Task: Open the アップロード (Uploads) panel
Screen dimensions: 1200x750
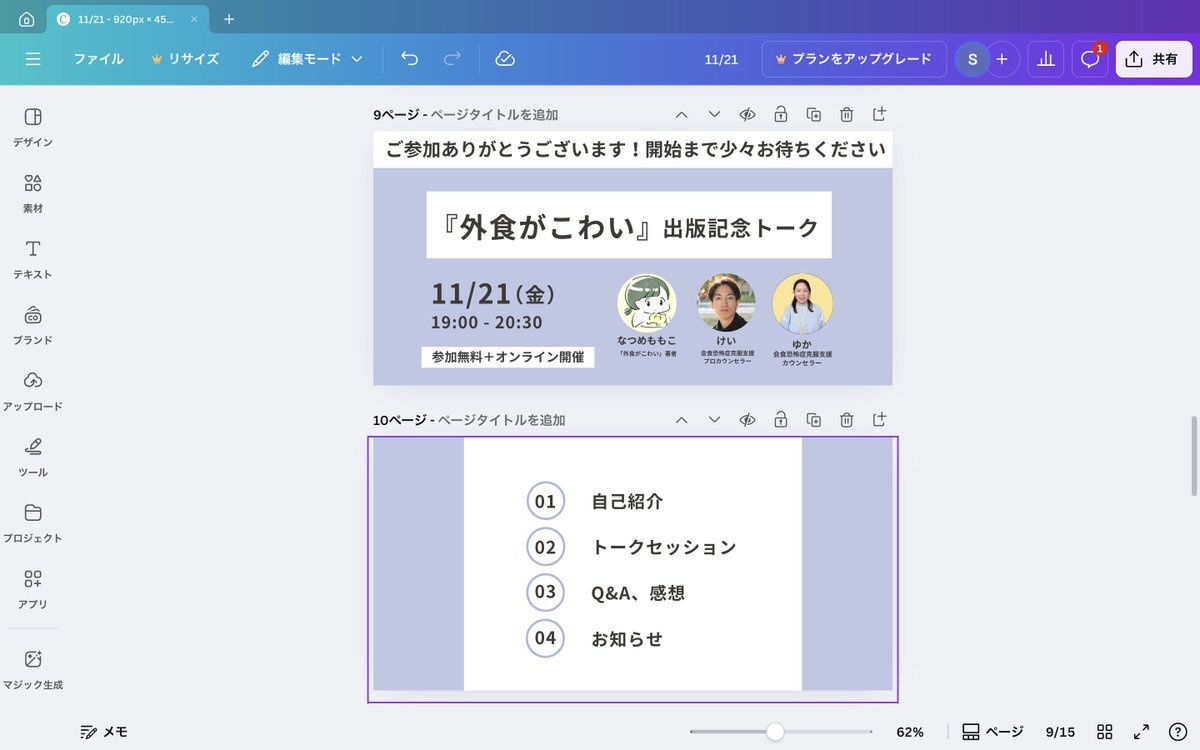Action: click(x=33, y=391)
